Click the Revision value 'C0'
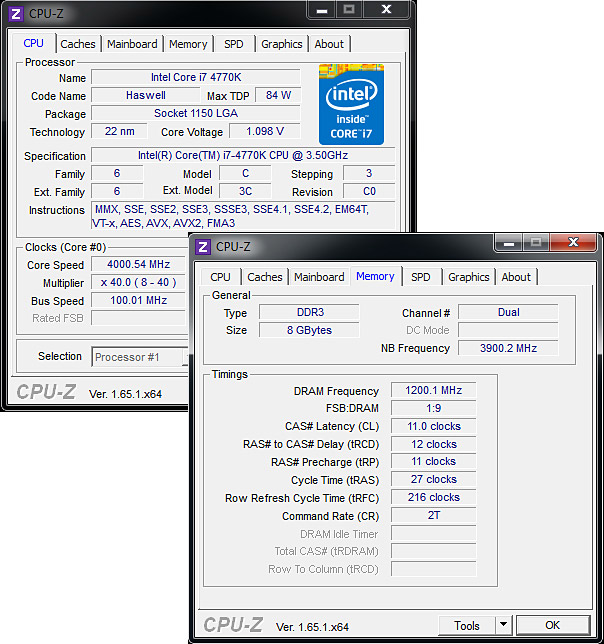Image resolution: width=604 pixels, height=644 pixels. (x=369, y=191)
